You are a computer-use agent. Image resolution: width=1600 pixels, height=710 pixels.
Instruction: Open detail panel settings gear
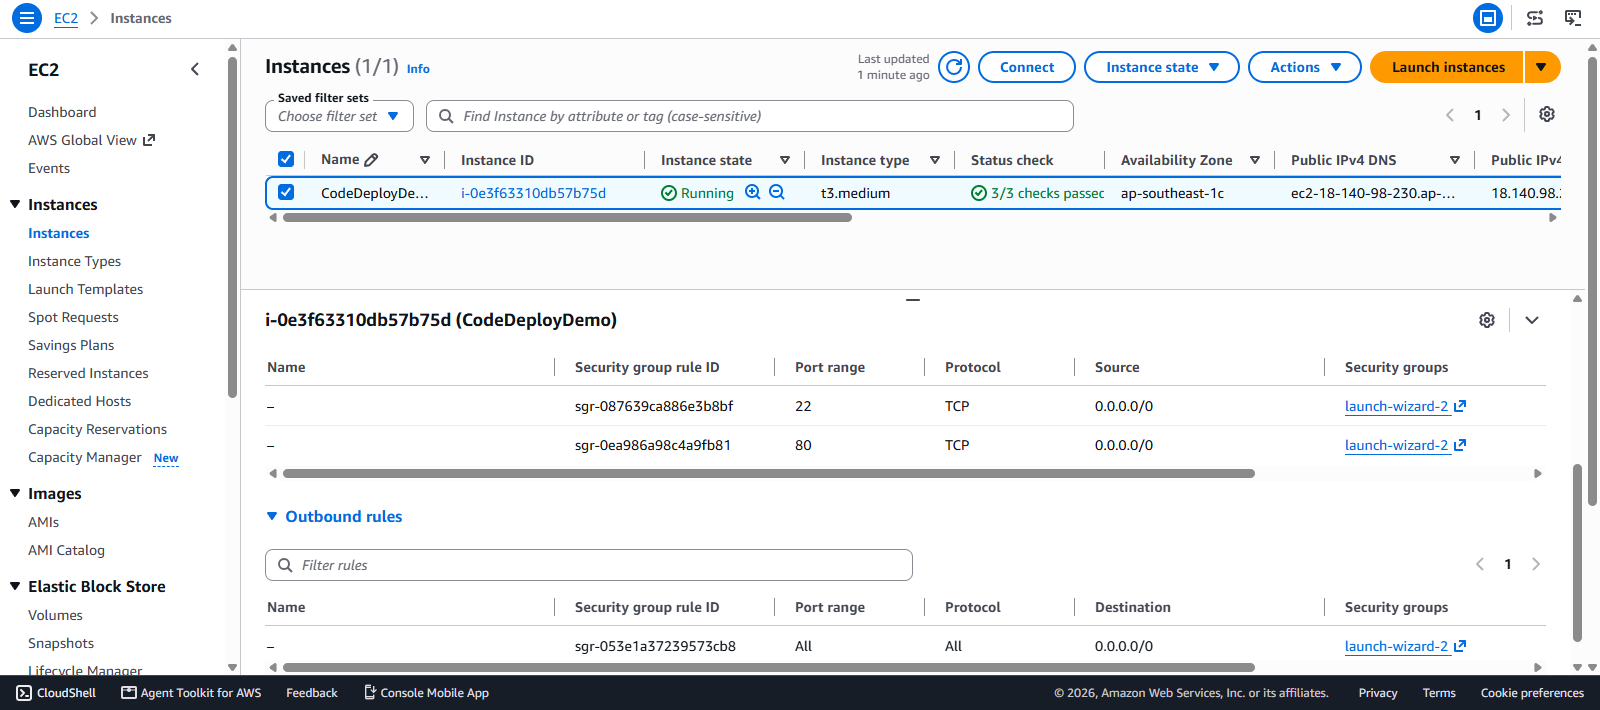[1487, 320]
